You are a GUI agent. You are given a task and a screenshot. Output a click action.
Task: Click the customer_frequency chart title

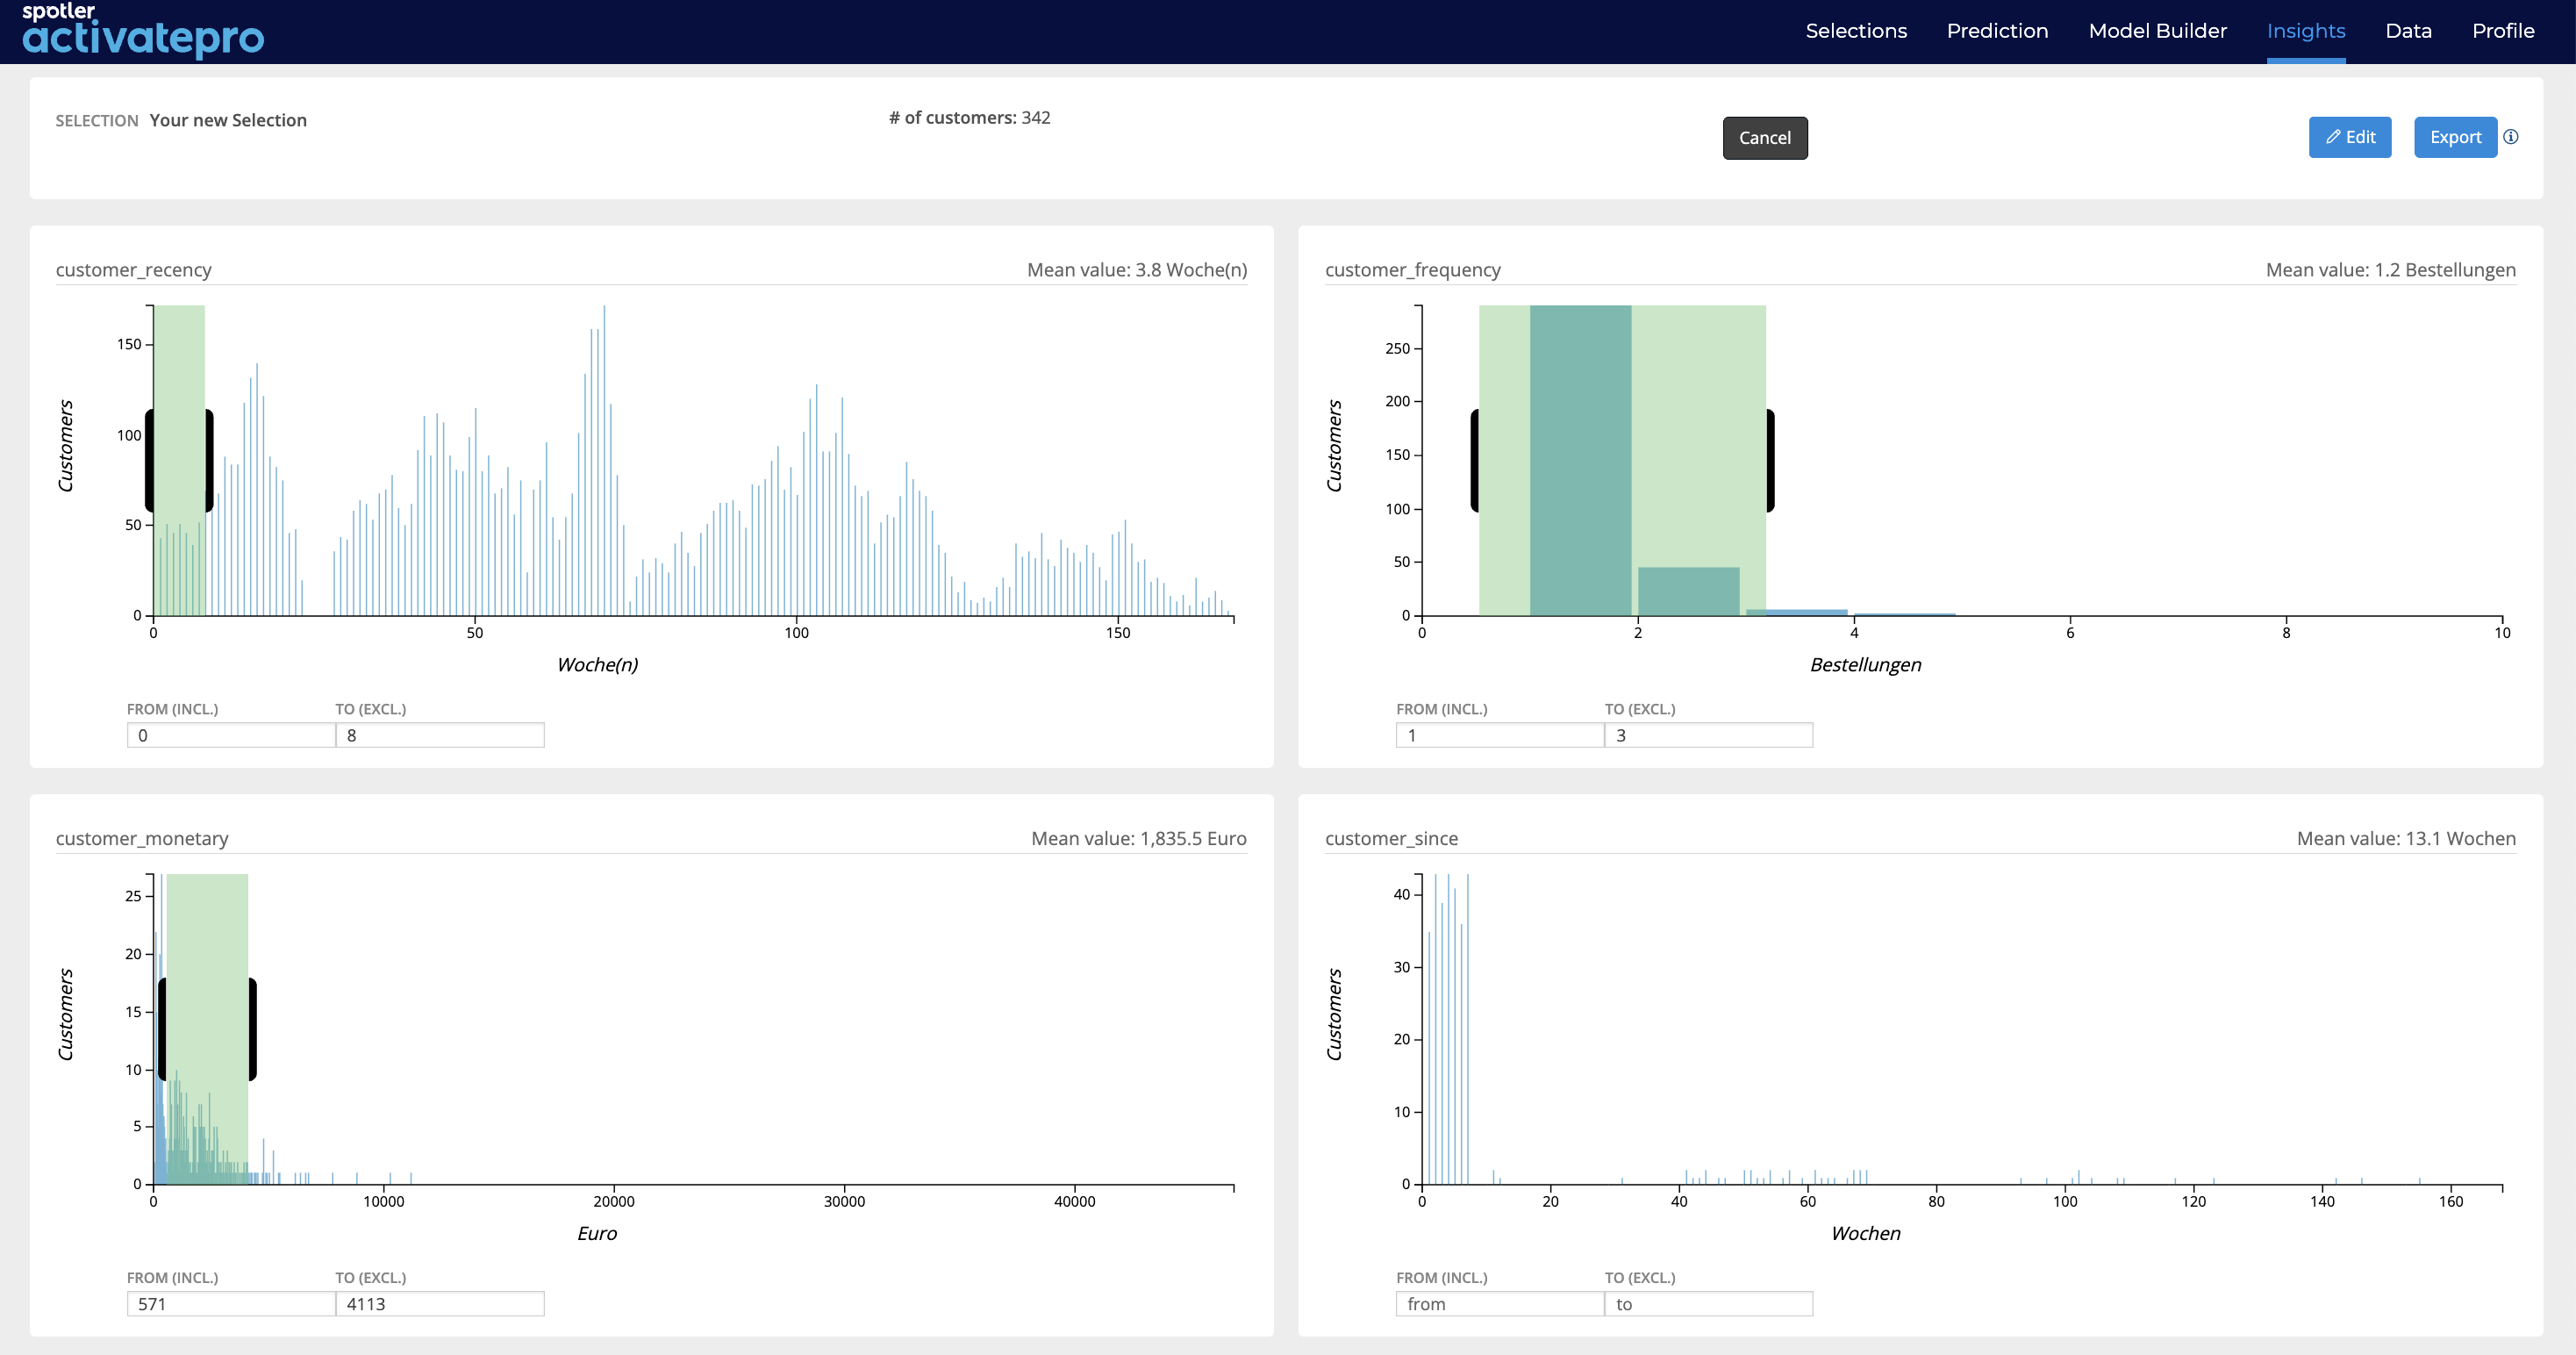pos(1412,270)
